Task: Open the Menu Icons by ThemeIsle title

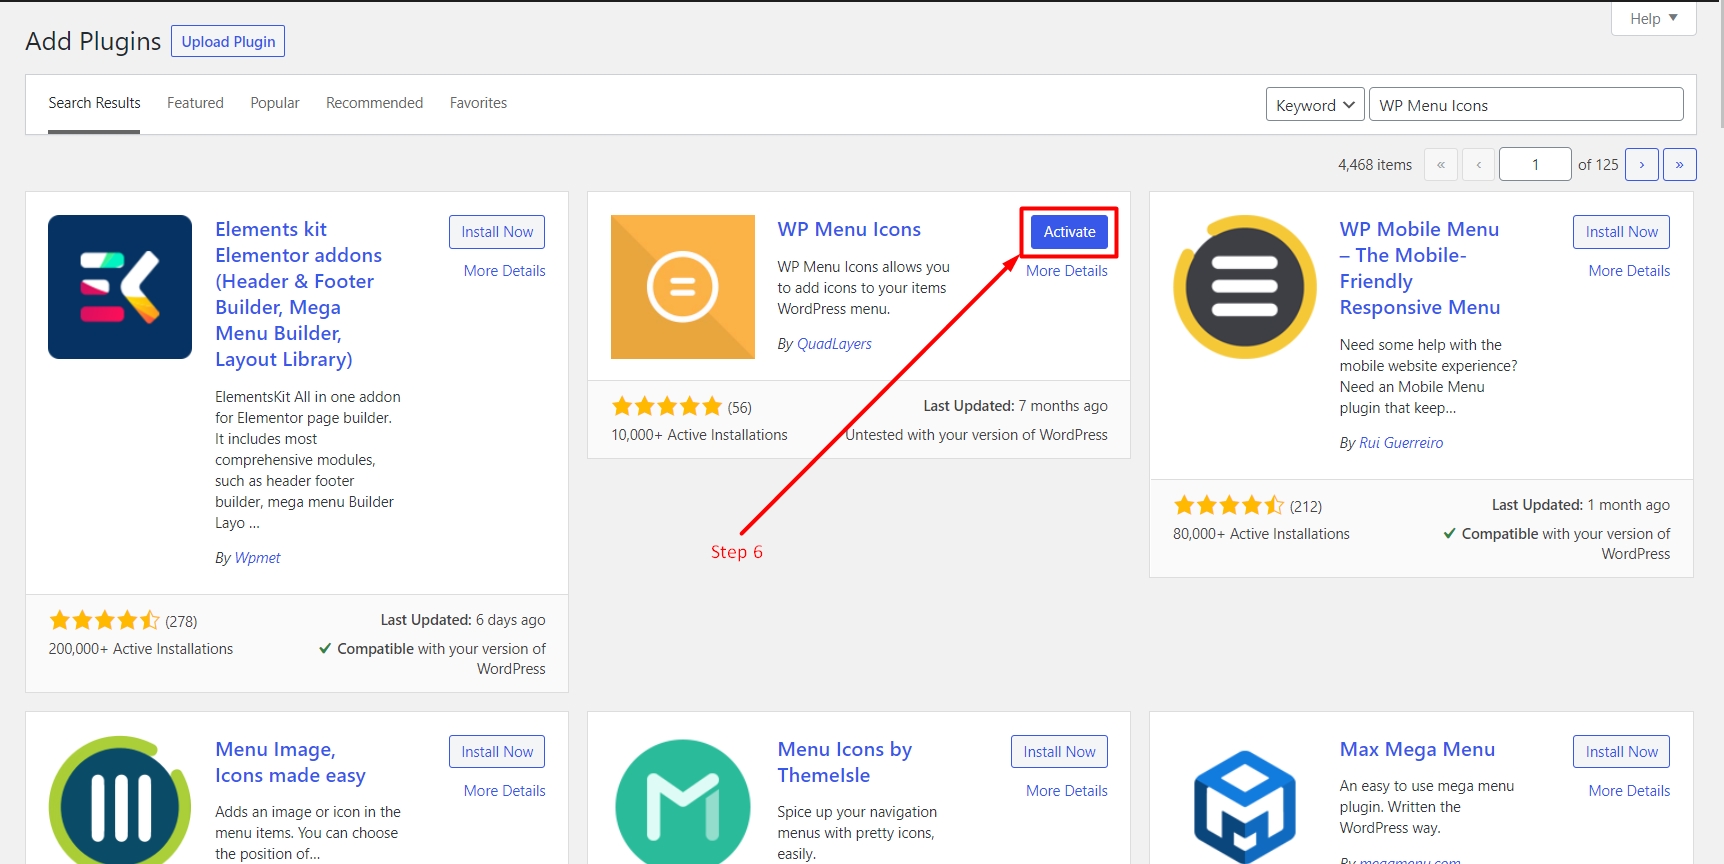Action: [x=844, y=762]
